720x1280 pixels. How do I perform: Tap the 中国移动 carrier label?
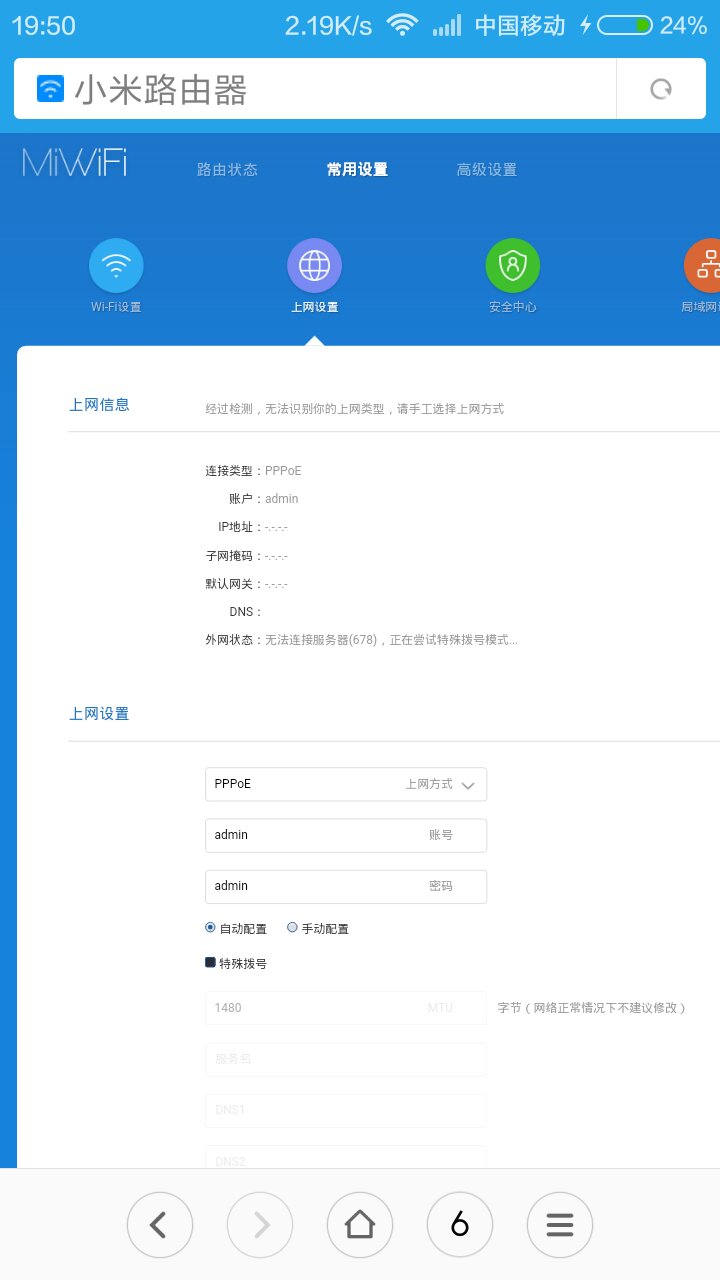point(520,25)
